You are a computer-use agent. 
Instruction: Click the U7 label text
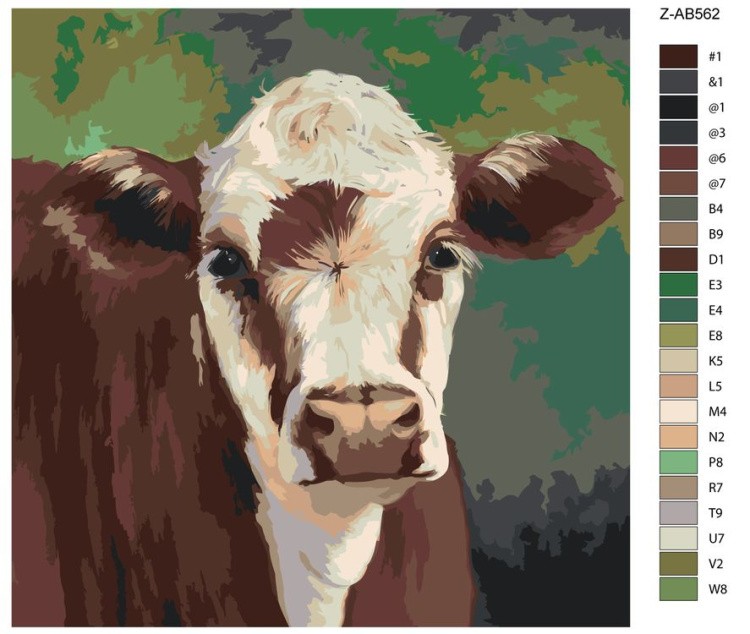716,539
